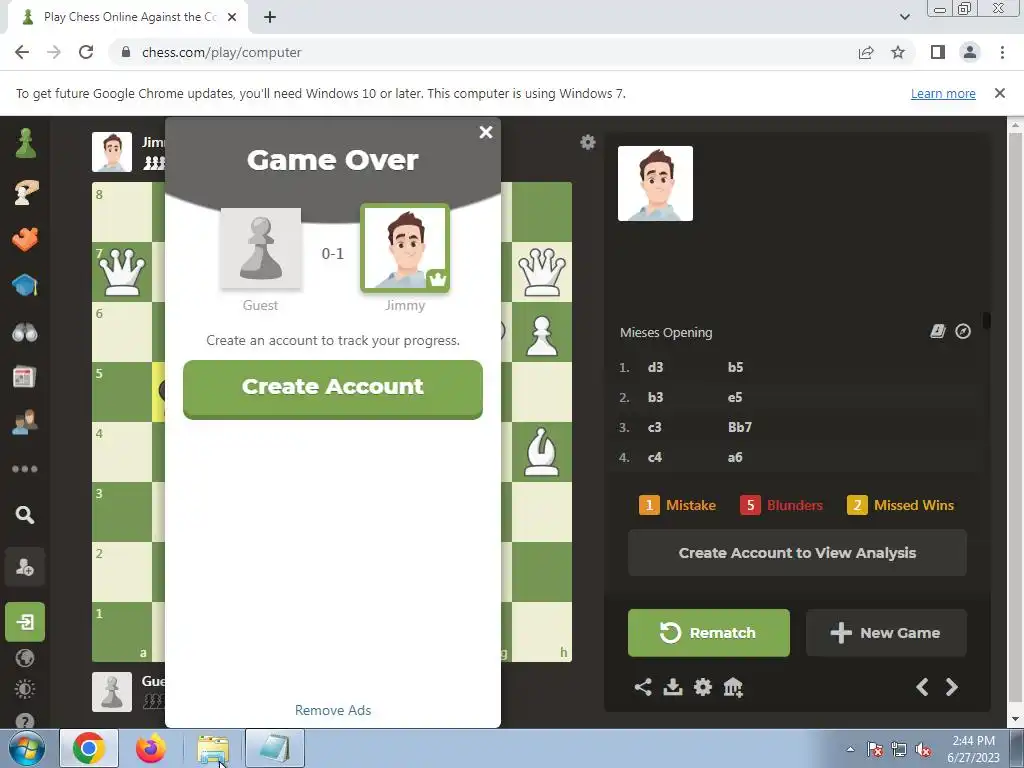Click the white queen on a7
The height and width of the screenshot is (768, 1024).
[x=122, y=272]
